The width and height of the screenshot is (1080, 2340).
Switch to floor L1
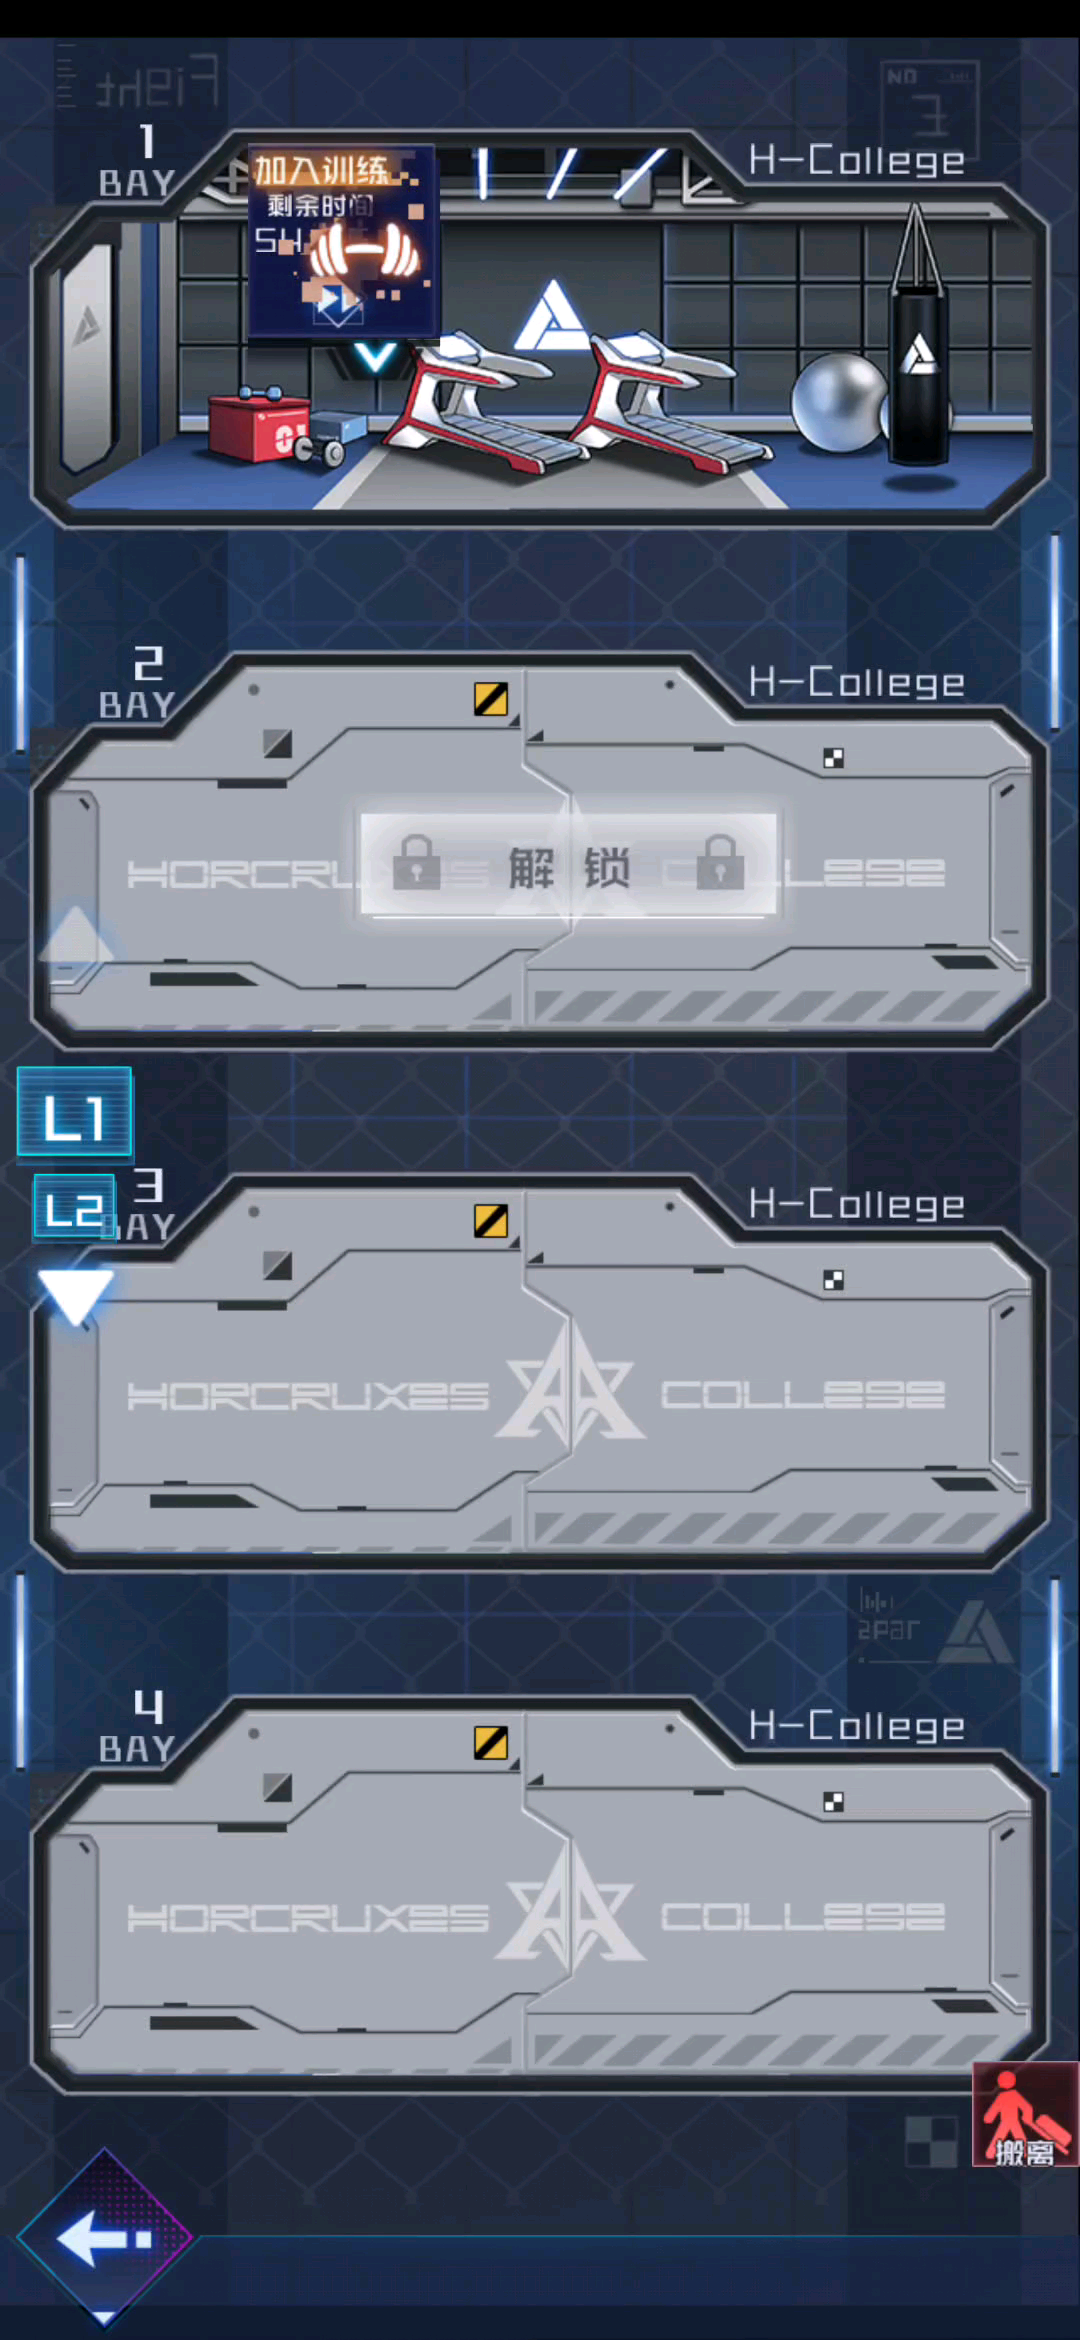coord(74,1113)
